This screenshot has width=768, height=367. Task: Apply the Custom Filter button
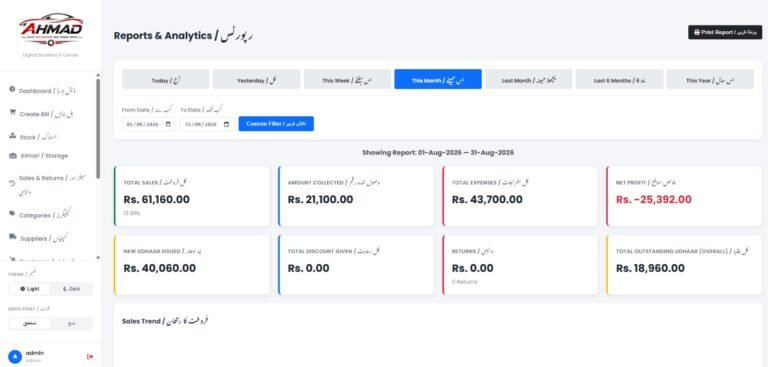pos(276,124)
